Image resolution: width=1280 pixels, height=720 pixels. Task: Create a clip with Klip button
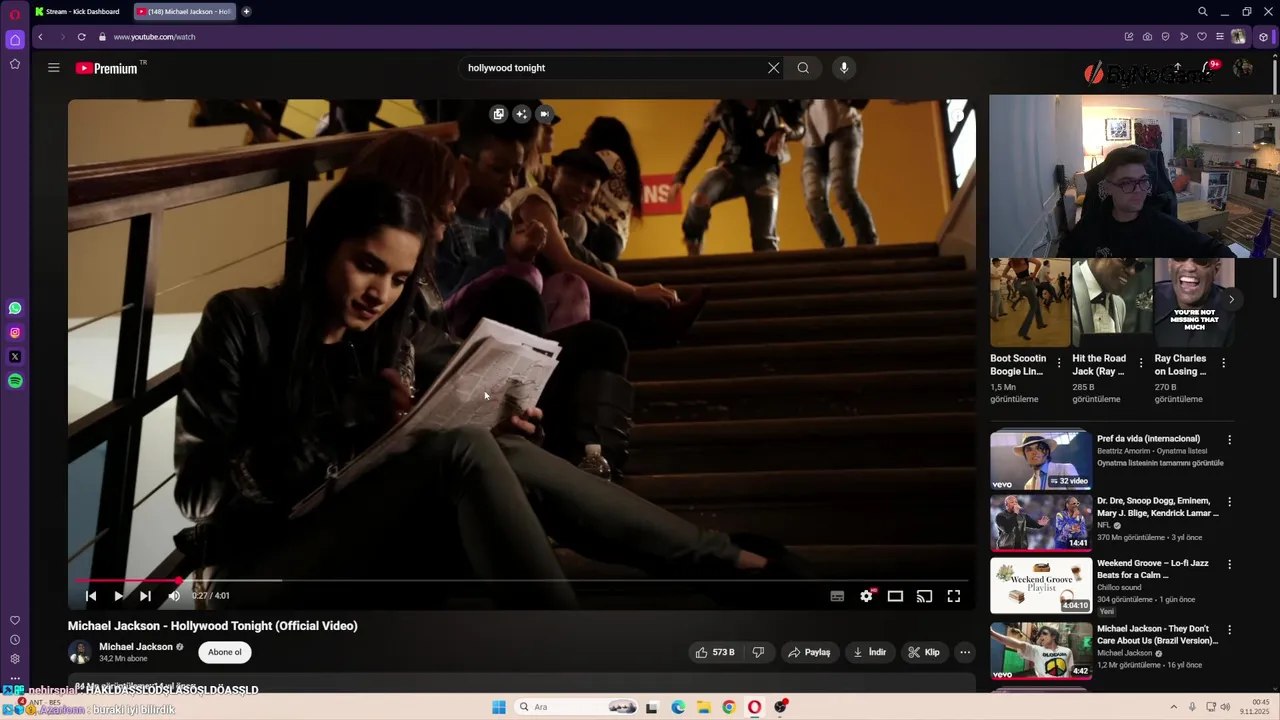click(x=923, y=652)
